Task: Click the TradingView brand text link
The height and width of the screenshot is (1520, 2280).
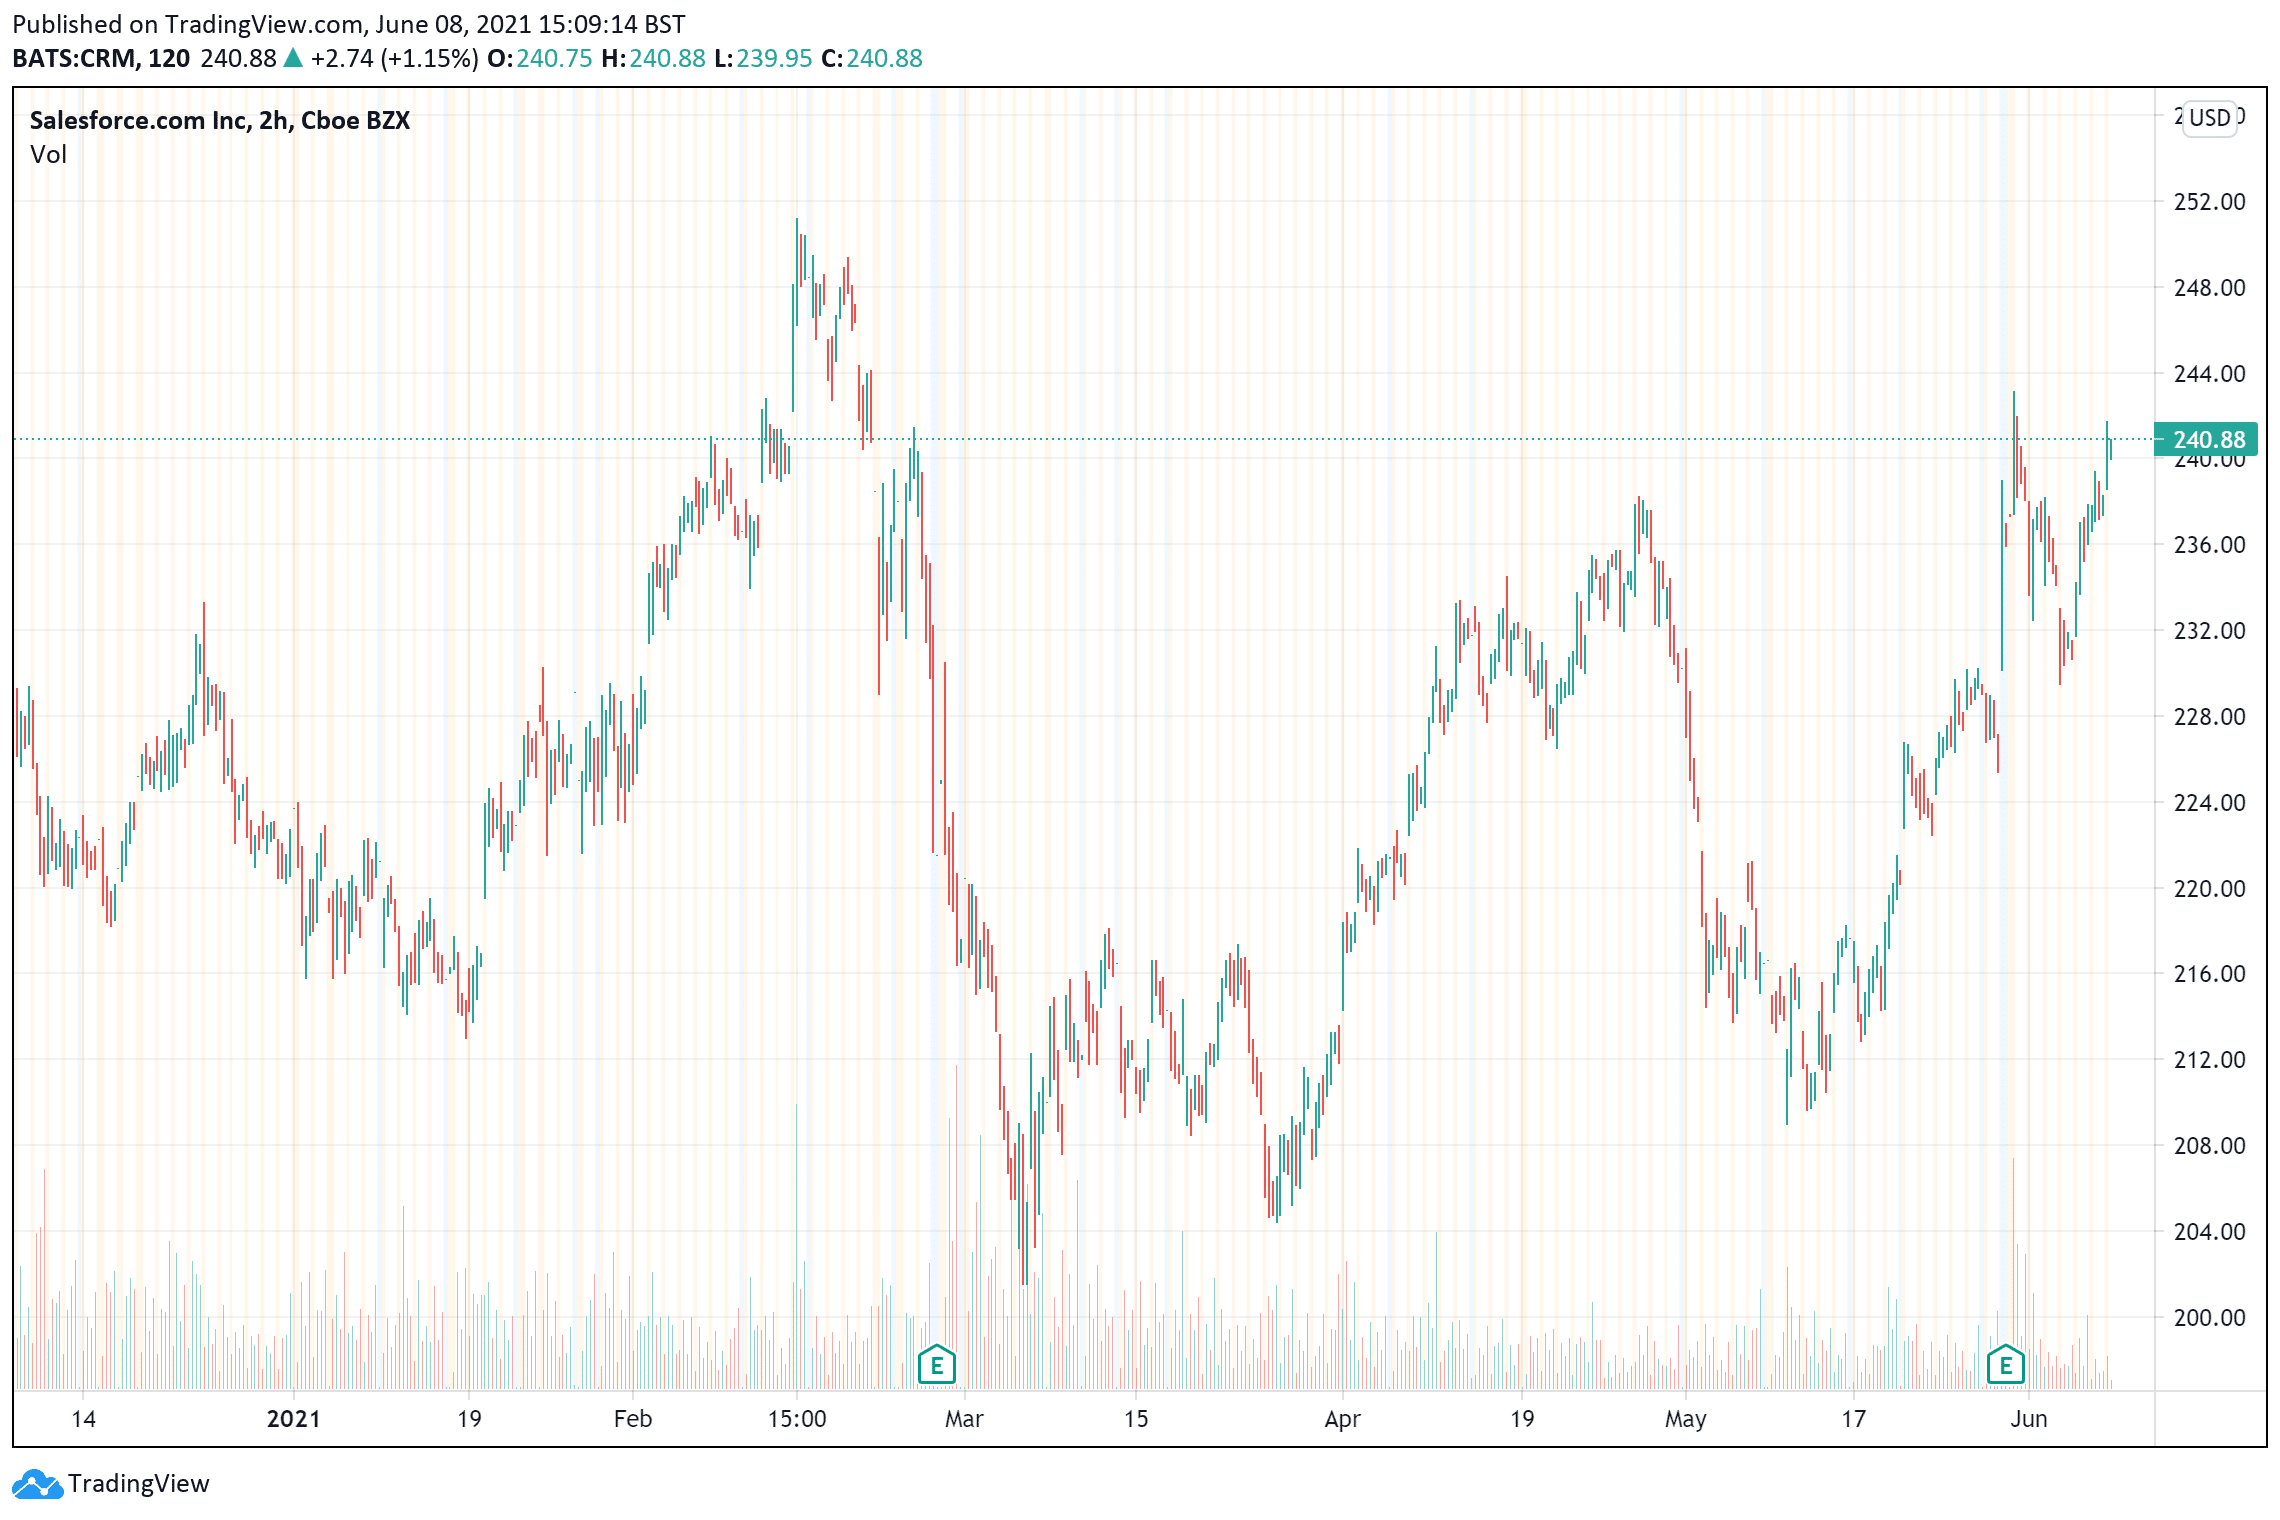Action: [x=139, y=1484]
